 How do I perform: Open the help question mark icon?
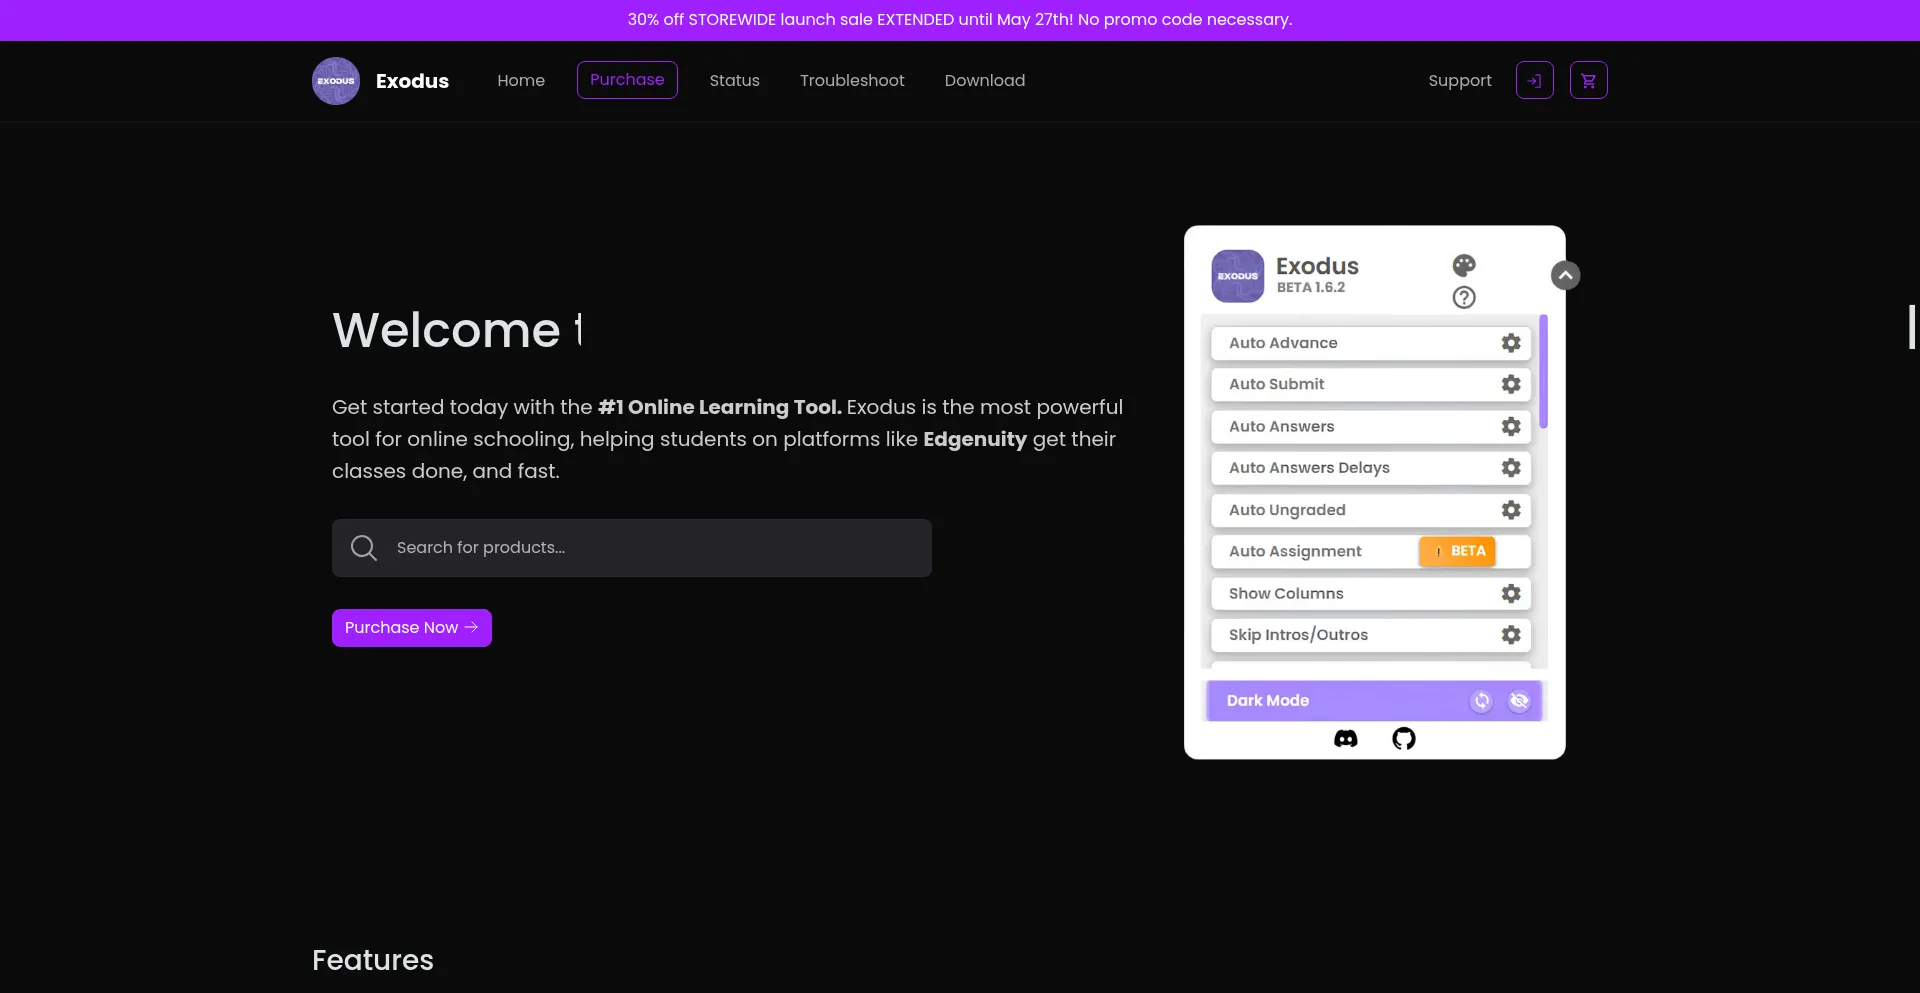coord(1464,297)
